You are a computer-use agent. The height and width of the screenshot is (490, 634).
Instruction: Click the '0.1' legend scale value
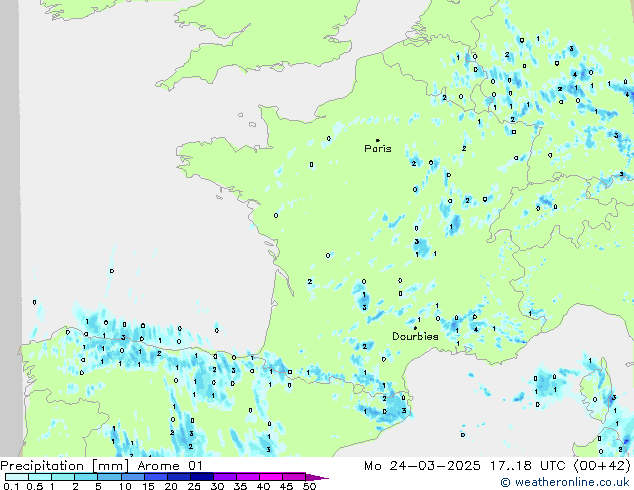(x=9, y=486)
